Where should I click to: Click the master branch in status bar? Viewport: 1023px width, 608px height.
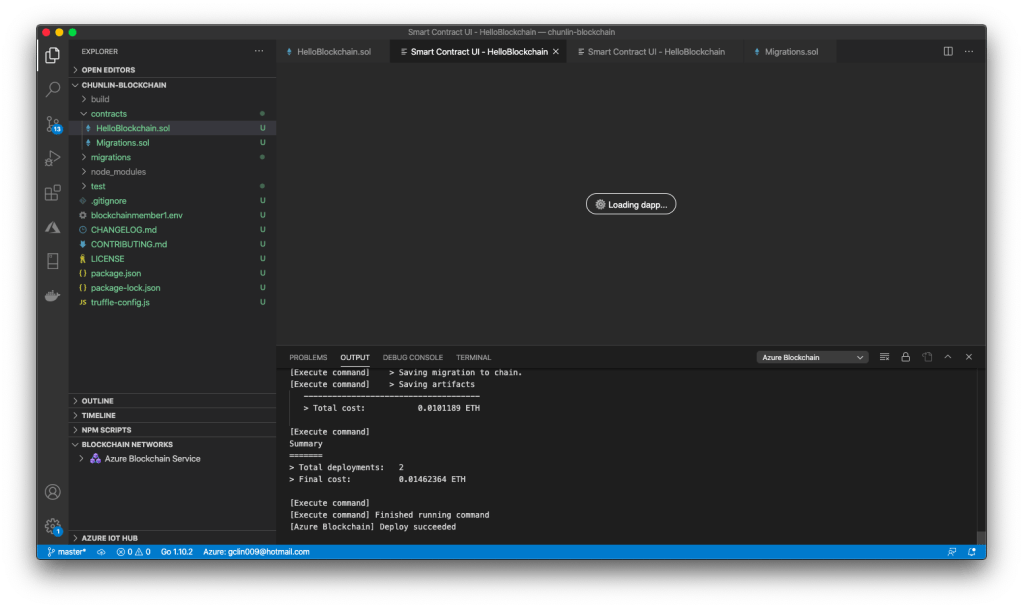(66, 551)
